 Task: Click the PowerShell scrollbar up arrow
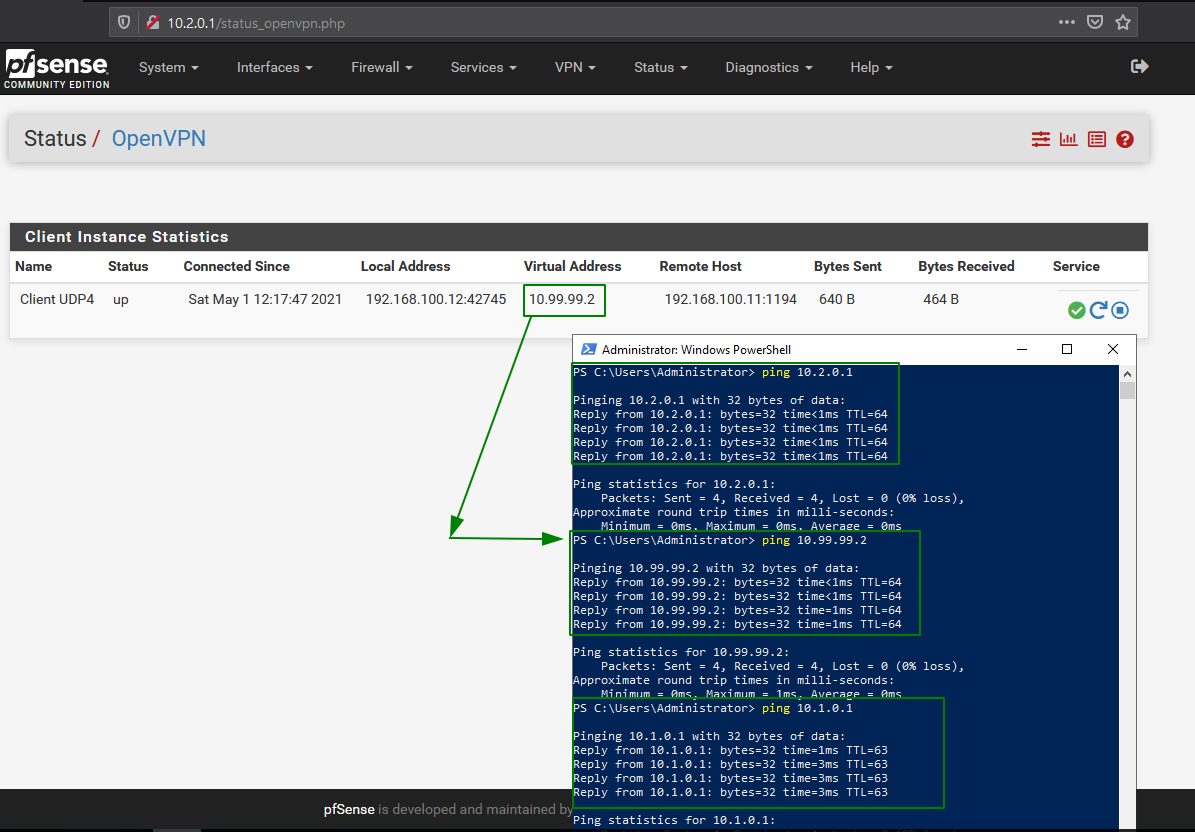click(x=1127, y=373)
